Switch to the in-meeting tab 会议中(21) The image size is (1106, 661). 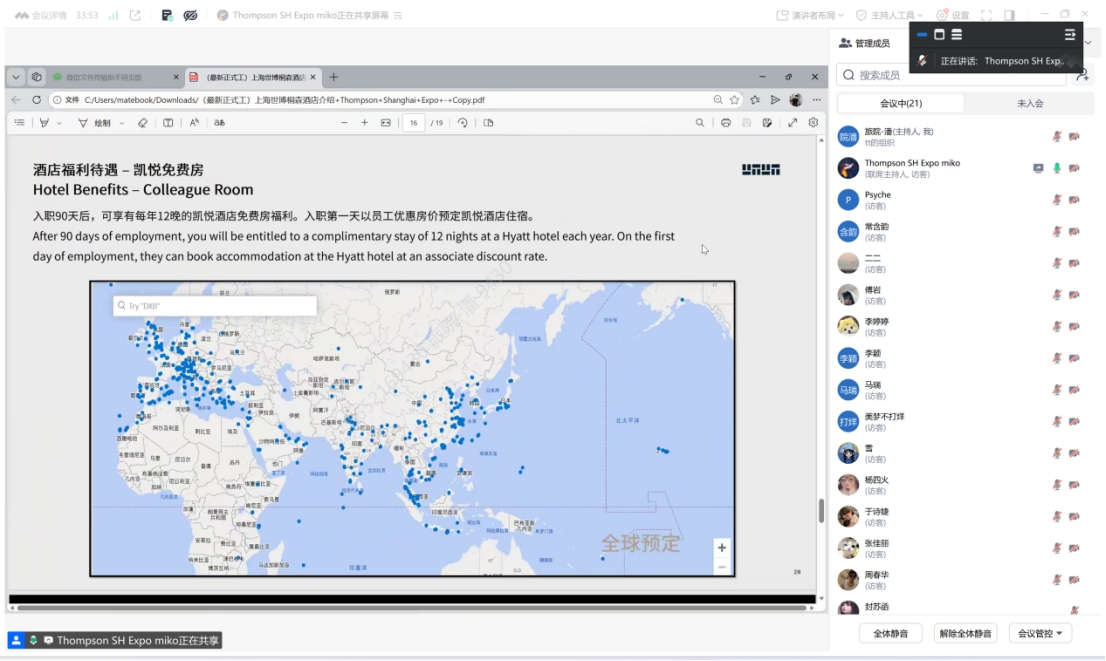pos(901,104)
